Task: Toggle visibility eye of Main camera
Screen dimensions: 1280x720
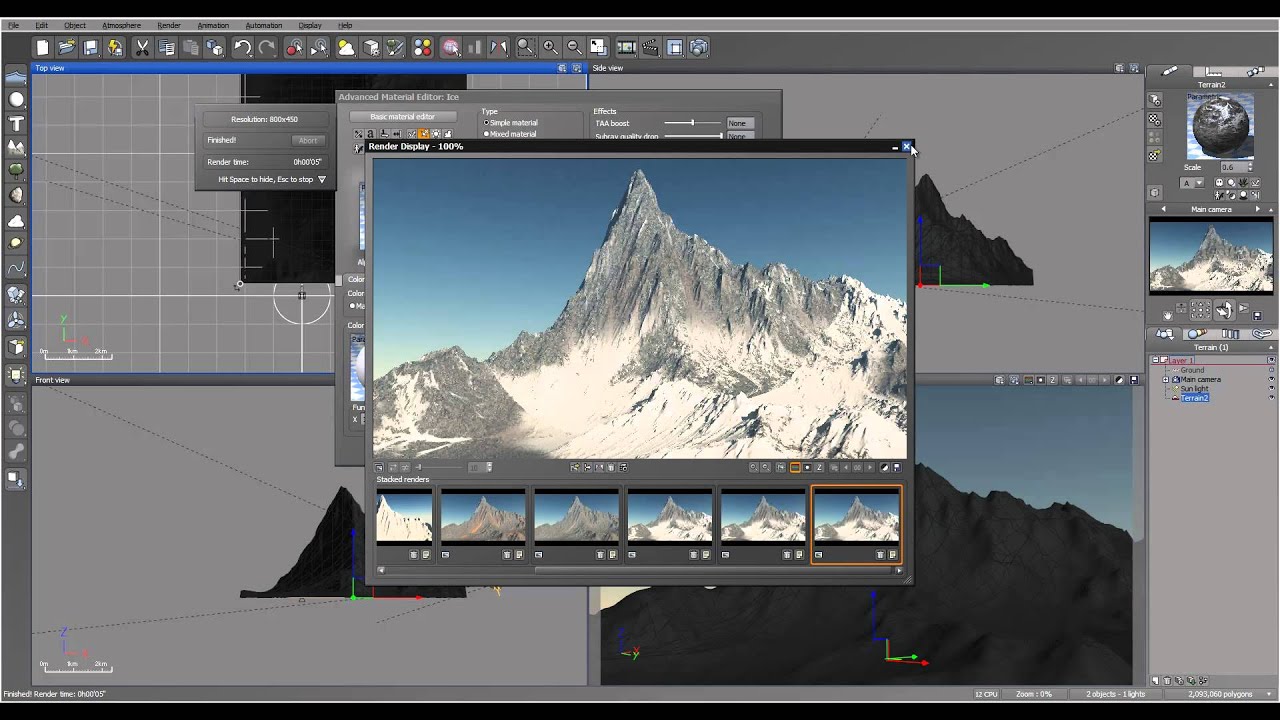Action: point(1272,380)
